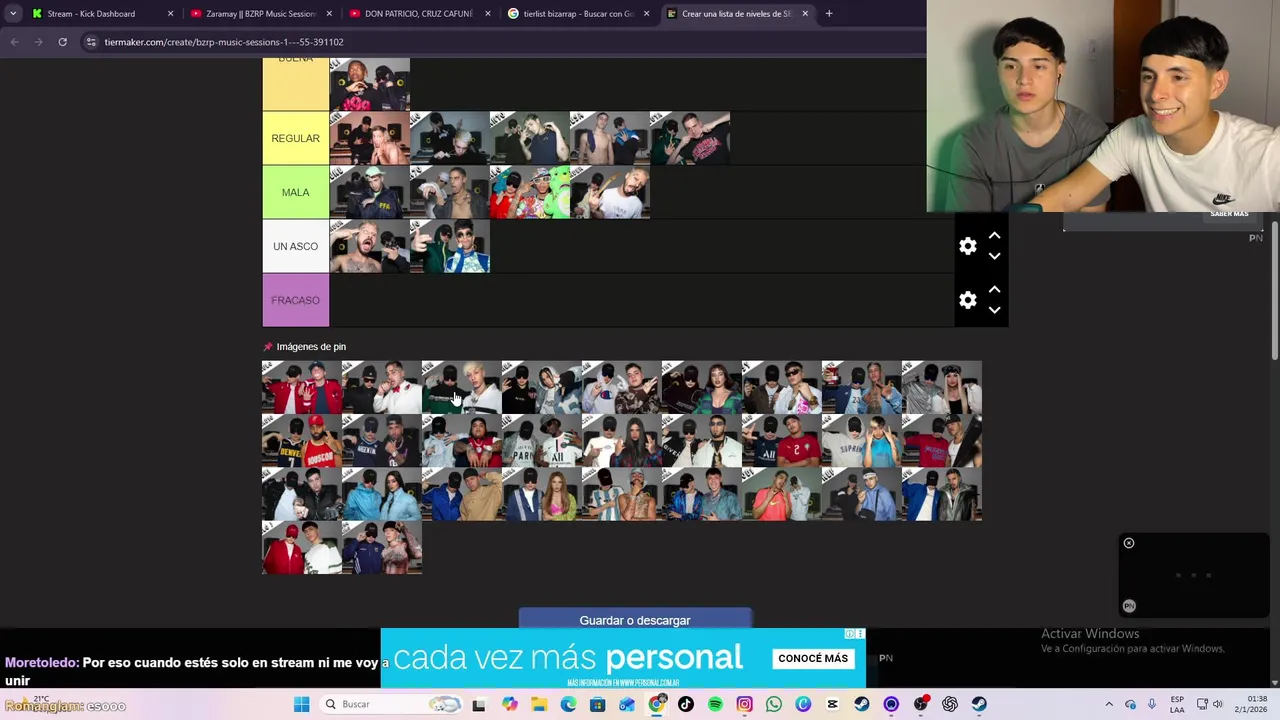Close the tierlist bizarrap search tab
1280x720 pixels.
[646, 14]
